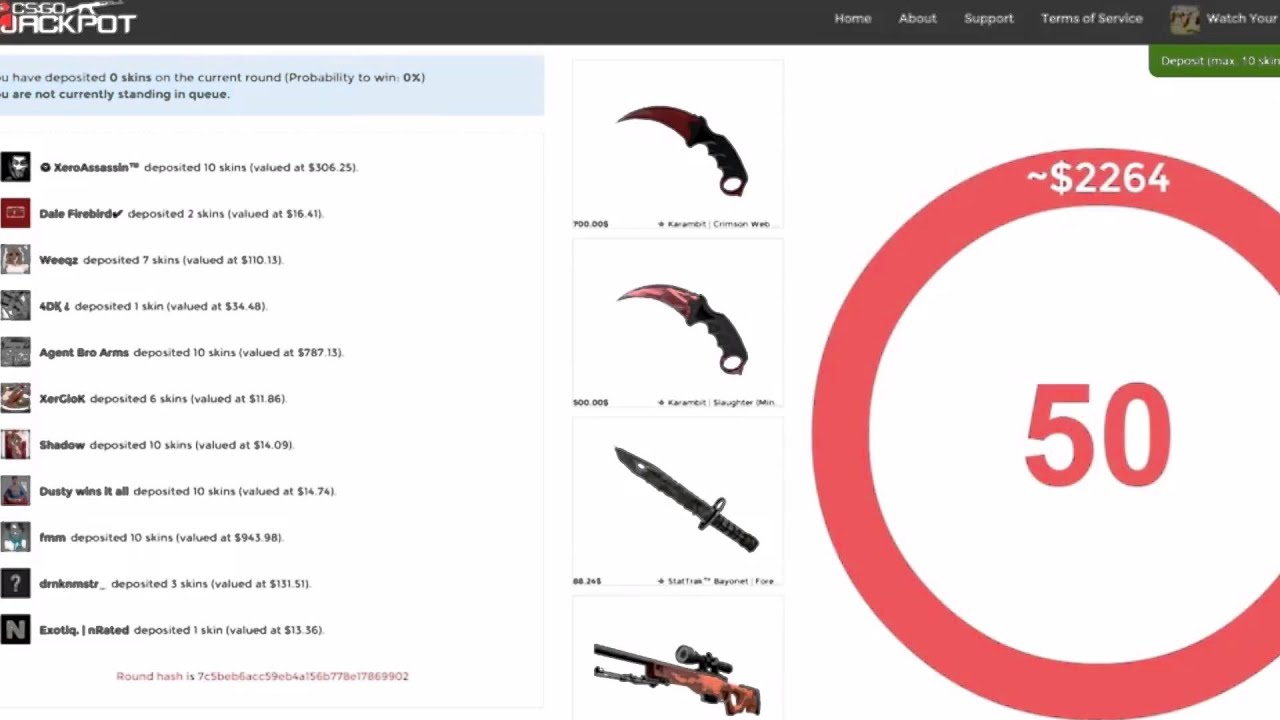Click the Watch Your profile avatar
The width and height of the screenshot is (1280, 720).
pyautogui.click(x=1185, y=19)
